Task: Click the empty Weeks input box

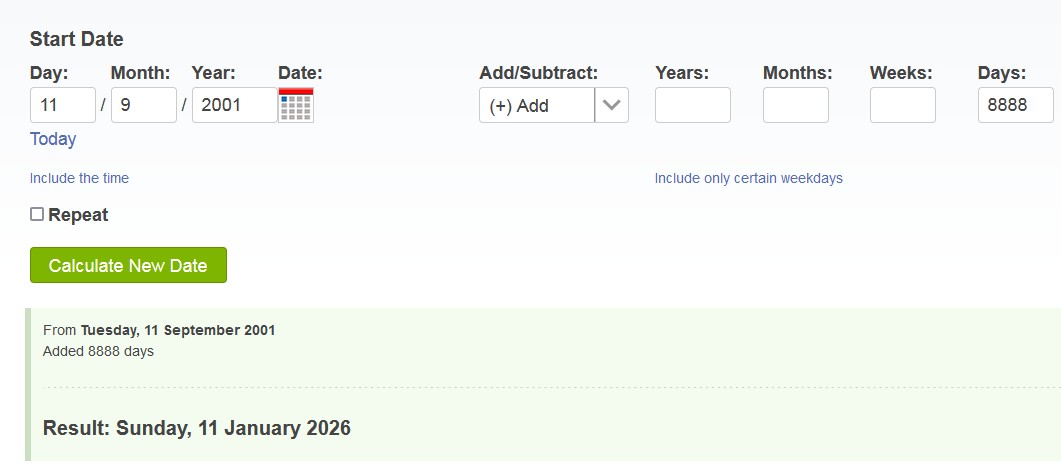Action: (x=902, y=105)
